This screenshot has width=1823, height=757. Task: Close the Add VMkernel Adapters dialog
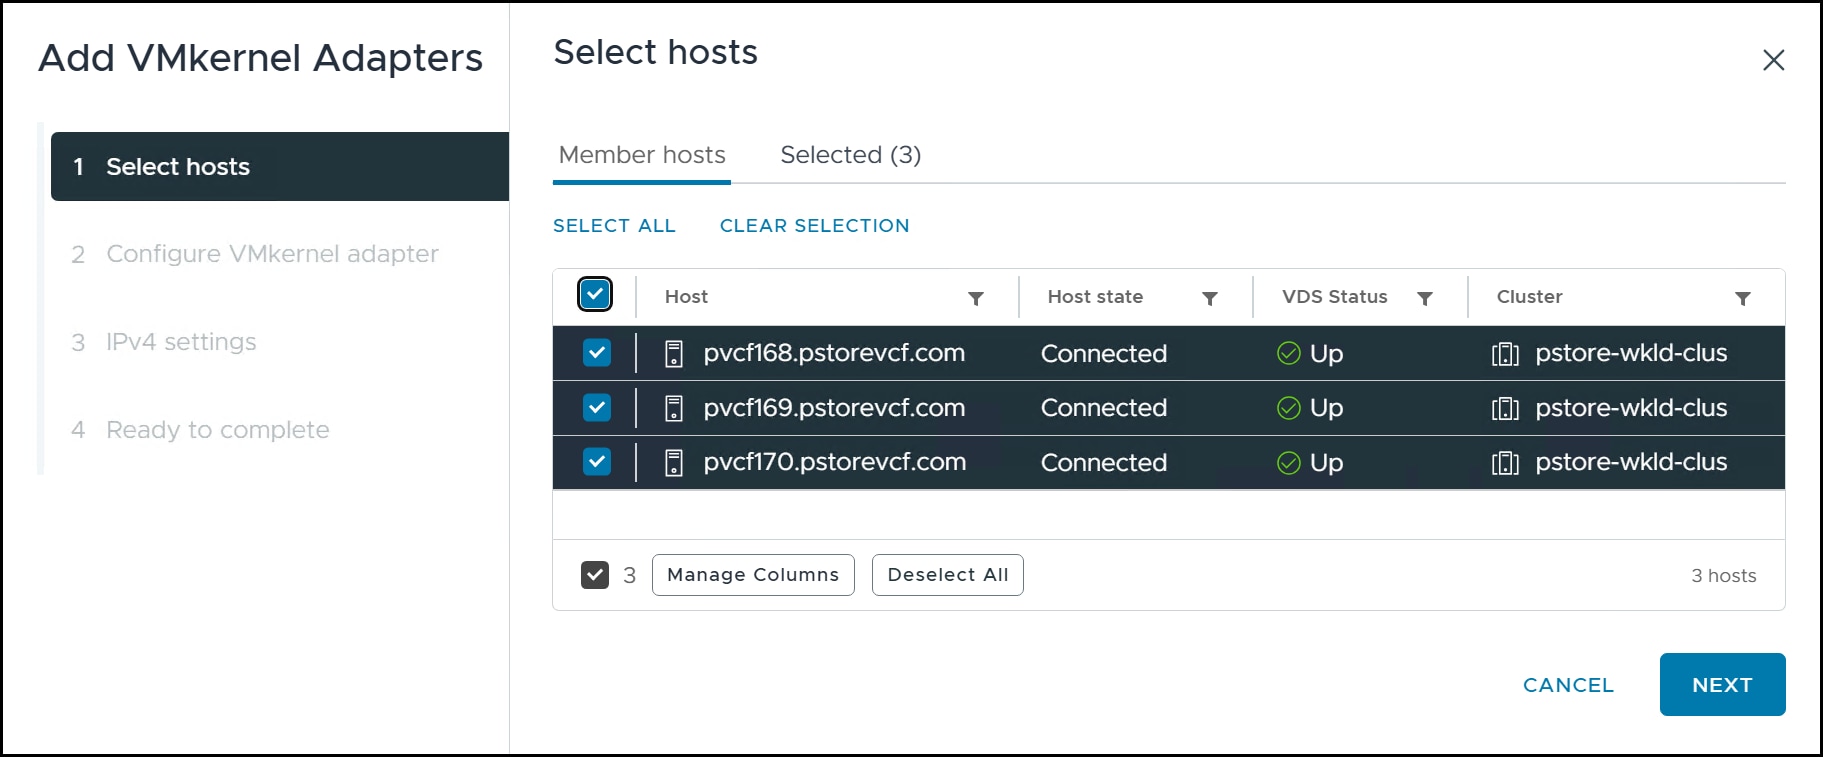[x=1773, y=60]
